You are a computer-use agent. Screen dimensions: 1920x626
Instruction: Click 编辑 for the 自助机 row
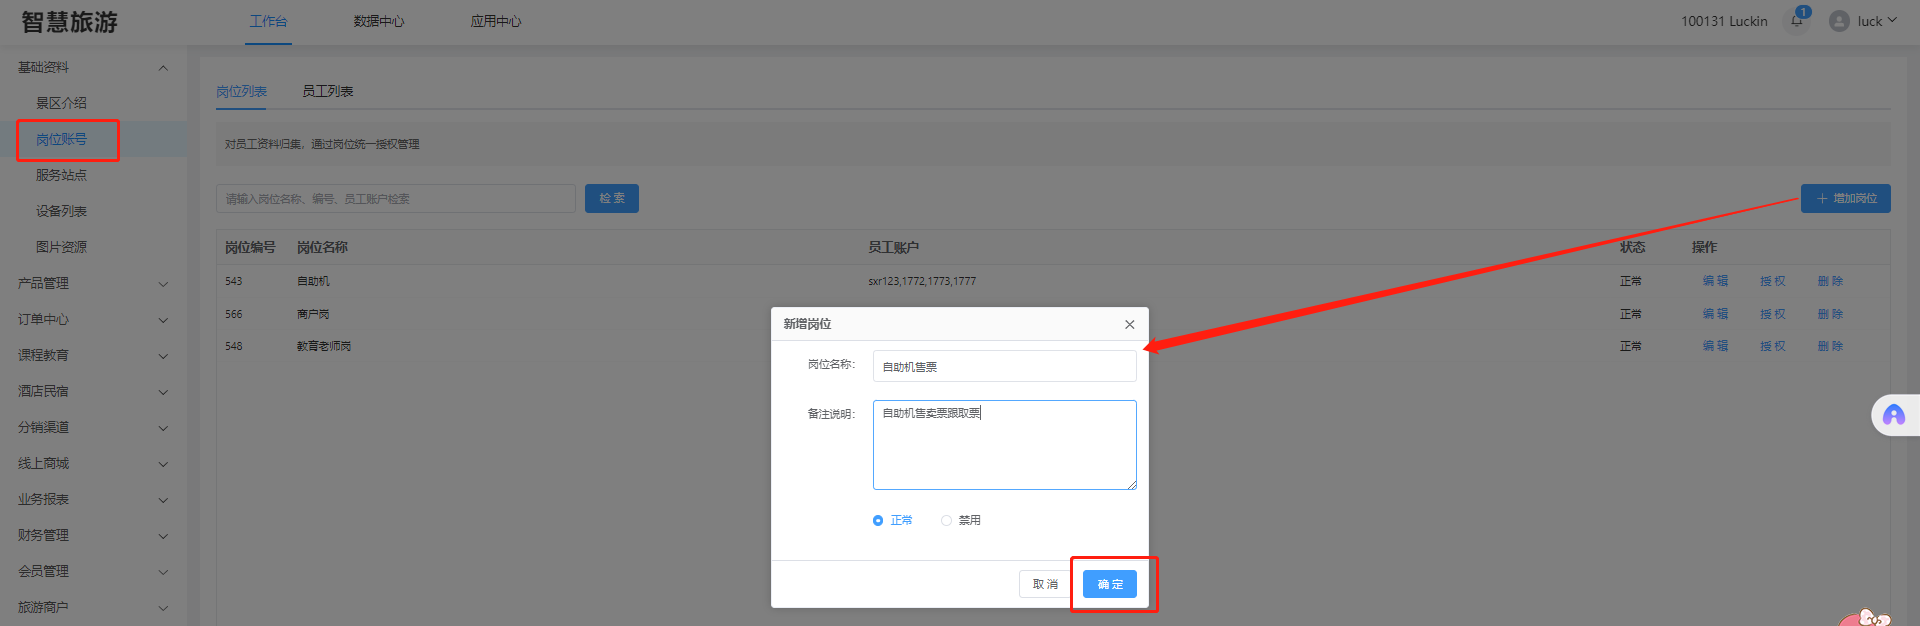1715,281
